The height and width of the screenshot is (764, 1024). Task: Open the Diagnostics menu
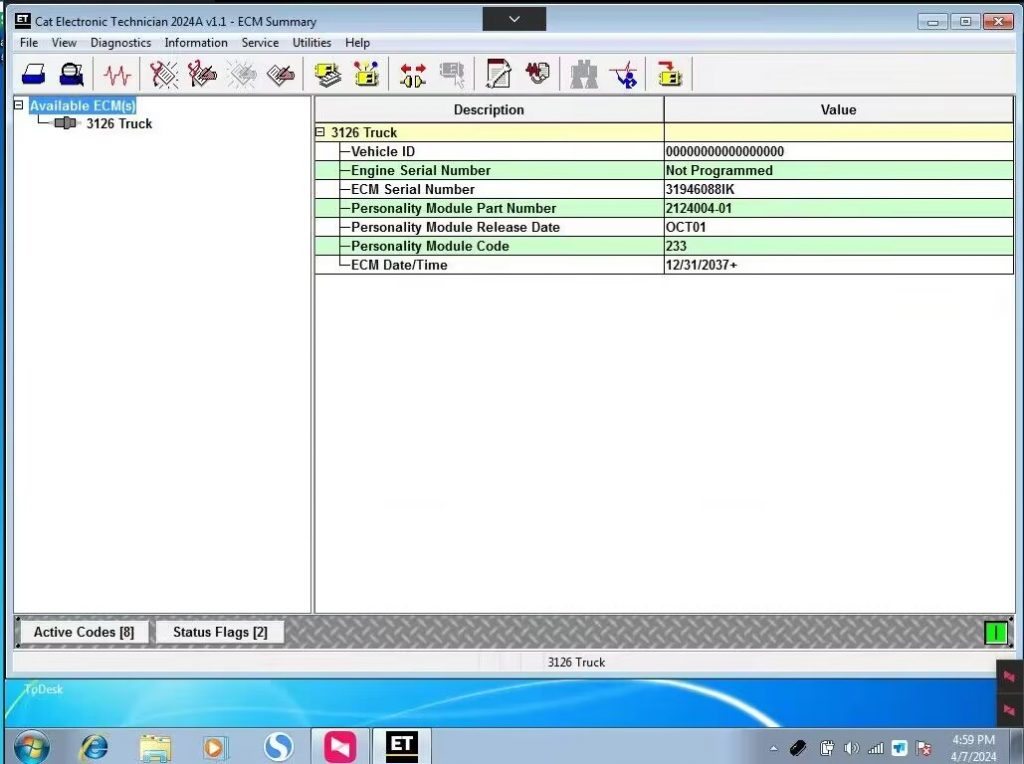click(x=120, y=43)
